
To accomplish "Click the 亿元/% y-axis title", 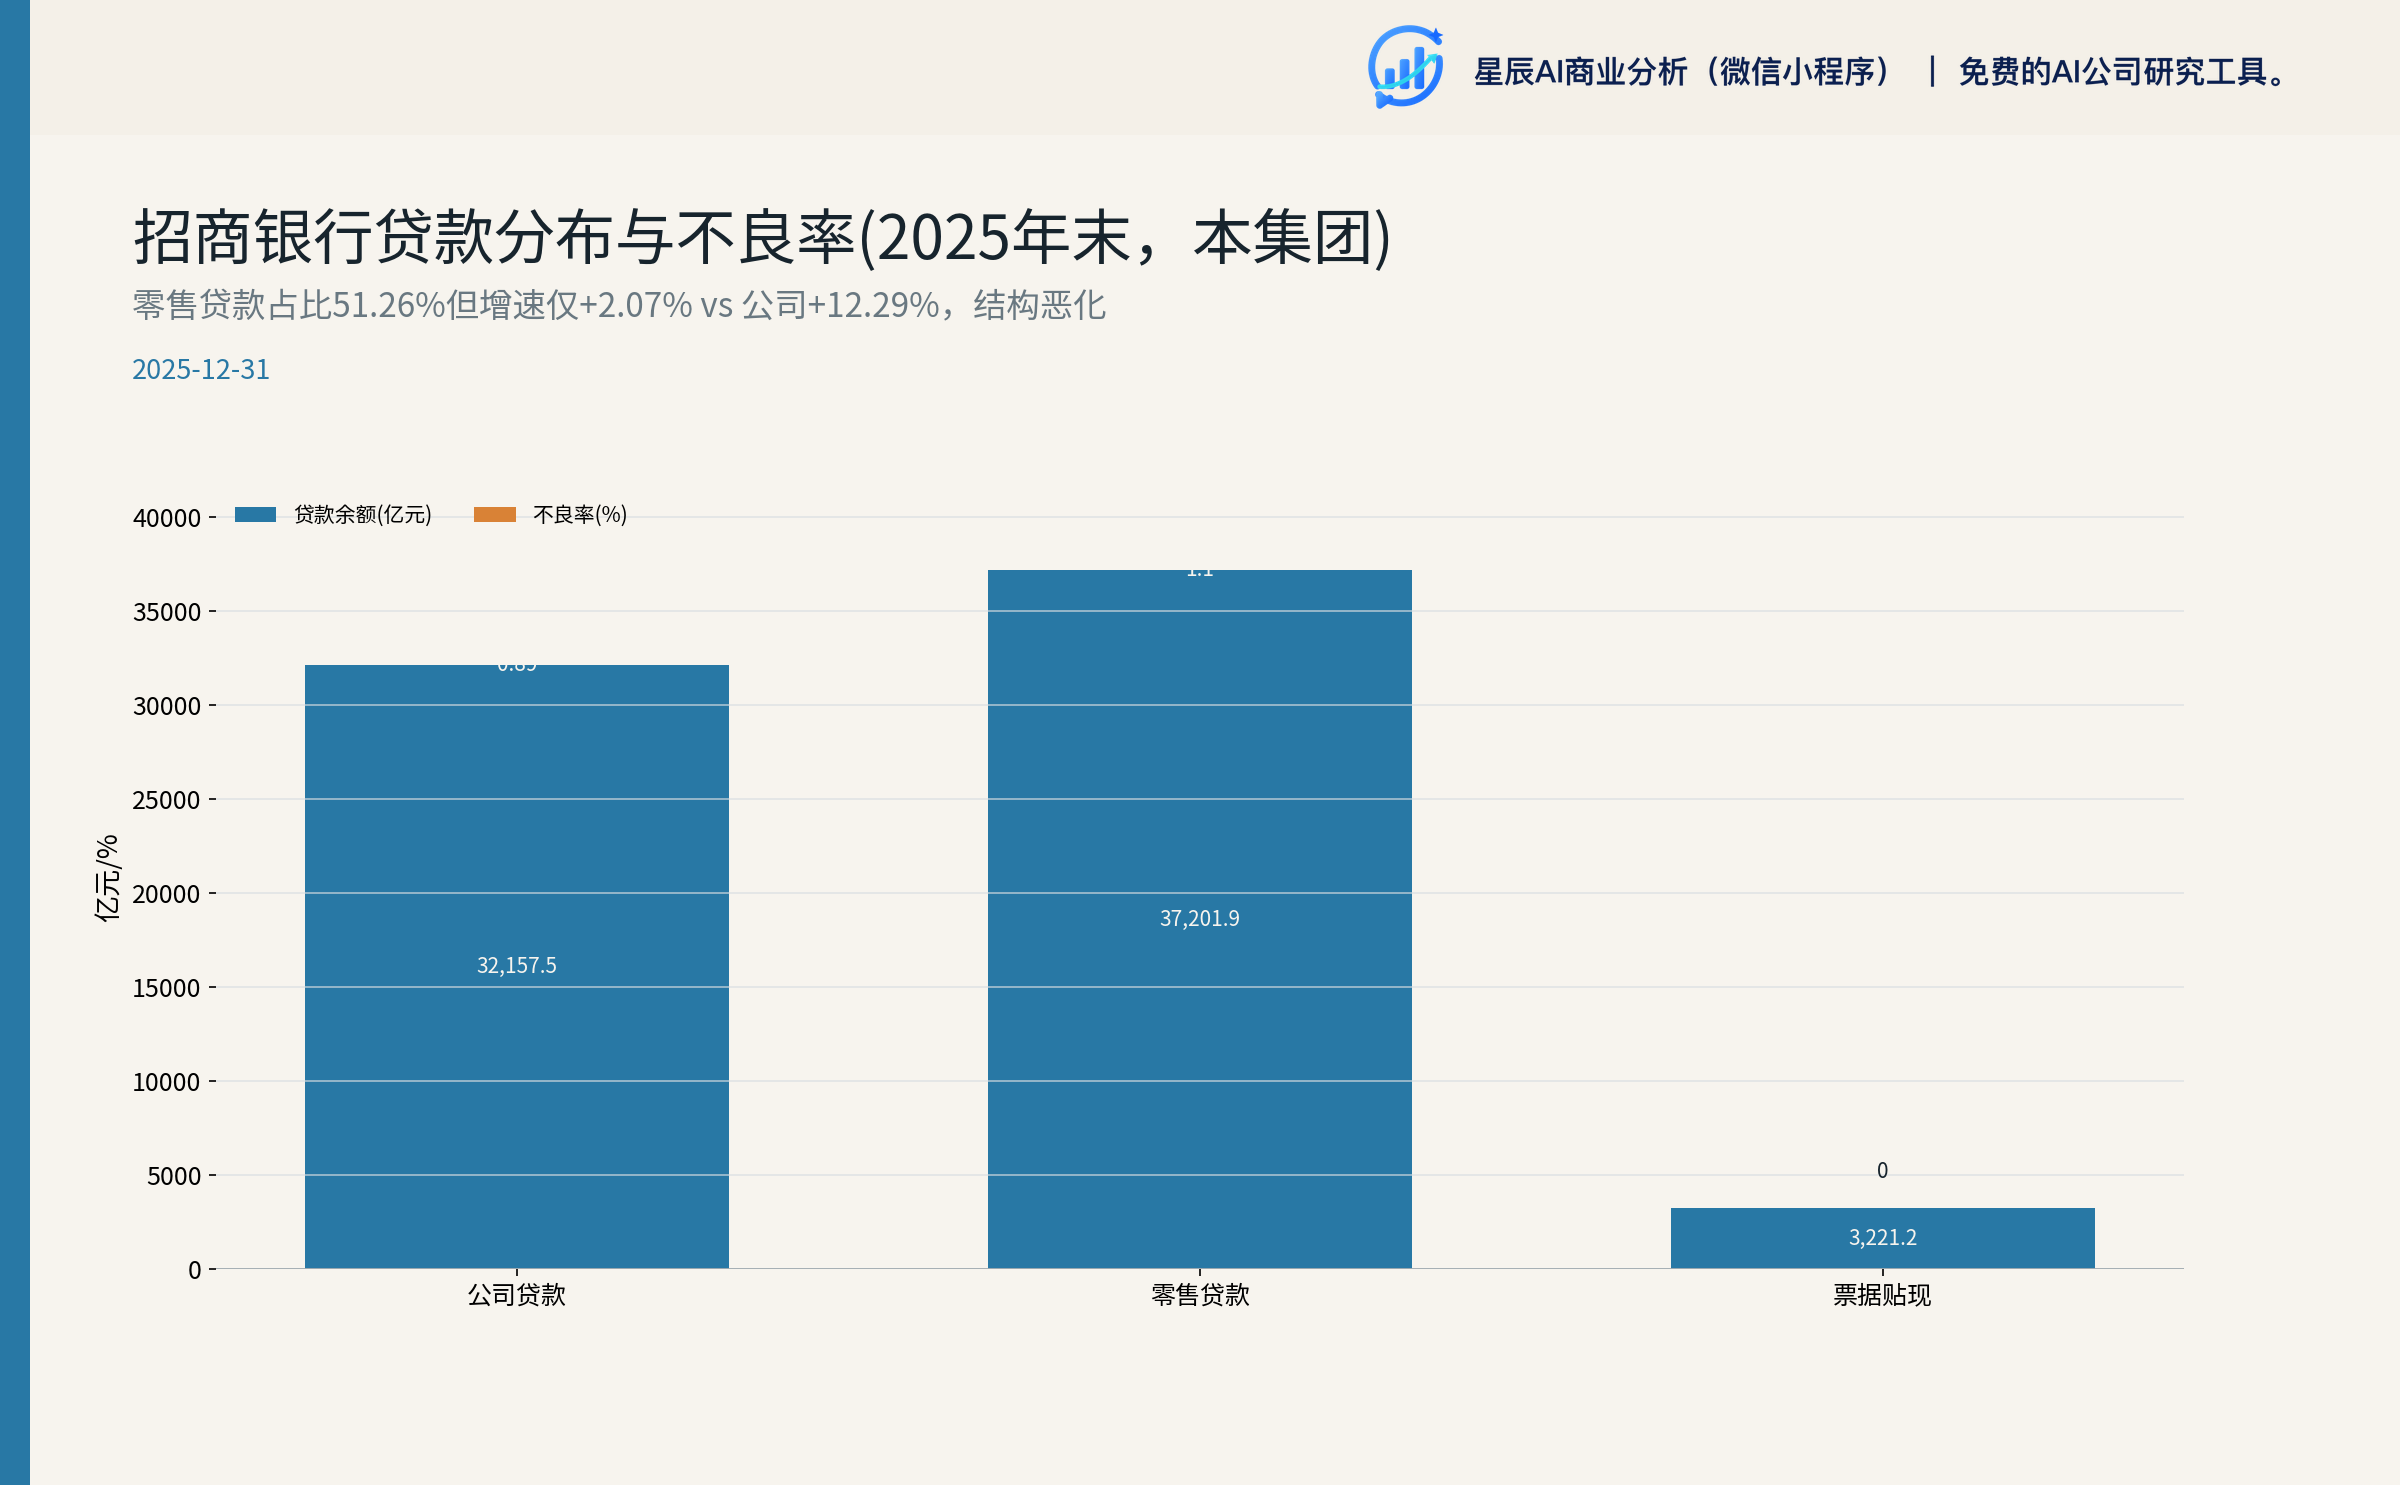I will coord(107,878).
